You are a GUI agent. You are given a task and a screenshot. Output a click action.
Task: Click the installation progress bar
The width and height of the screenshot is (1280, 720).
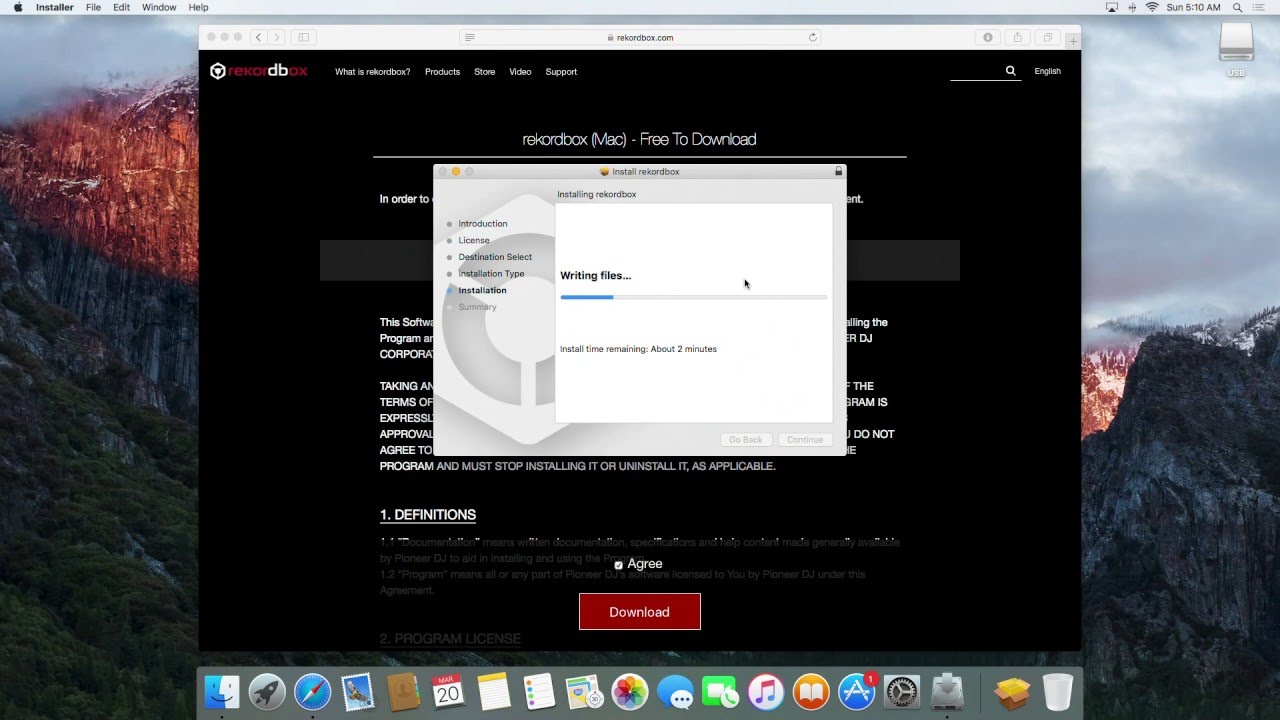click(x=693, y=297)
